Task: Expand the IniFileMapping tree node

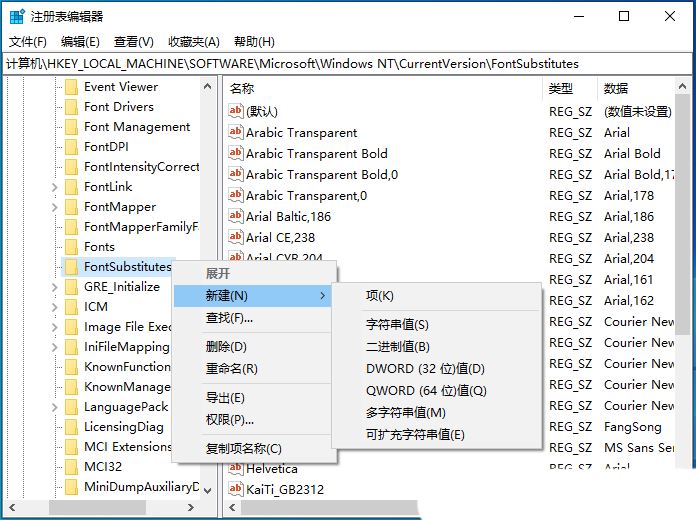Action: (x=55, y=347)
